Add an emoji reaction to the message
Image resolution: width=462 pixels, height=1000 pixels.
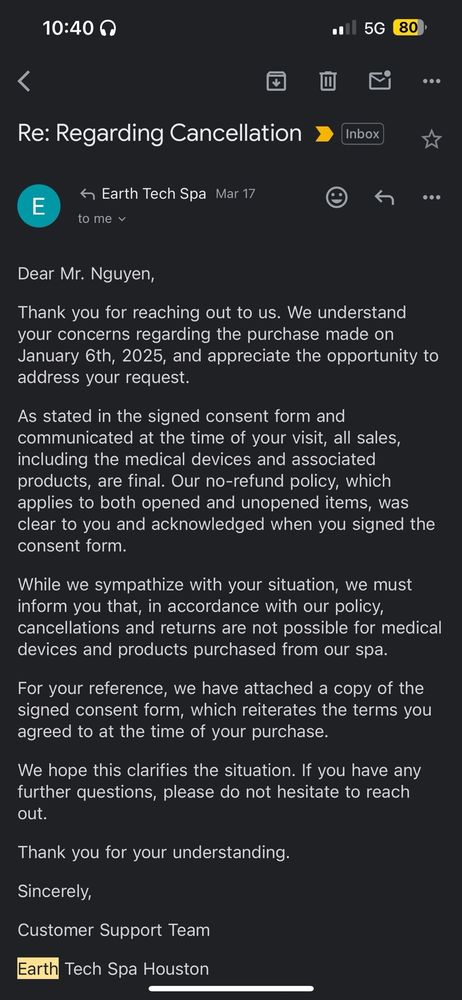[336, 197]
